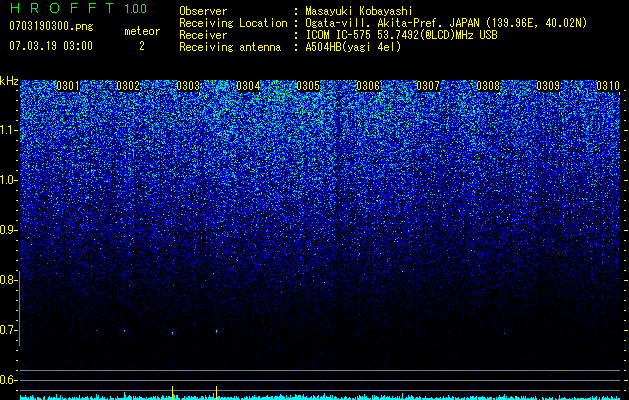The height and width of the screenshot is (400, 629).
Task: Click the meteor count label
Action: [142, 31]
